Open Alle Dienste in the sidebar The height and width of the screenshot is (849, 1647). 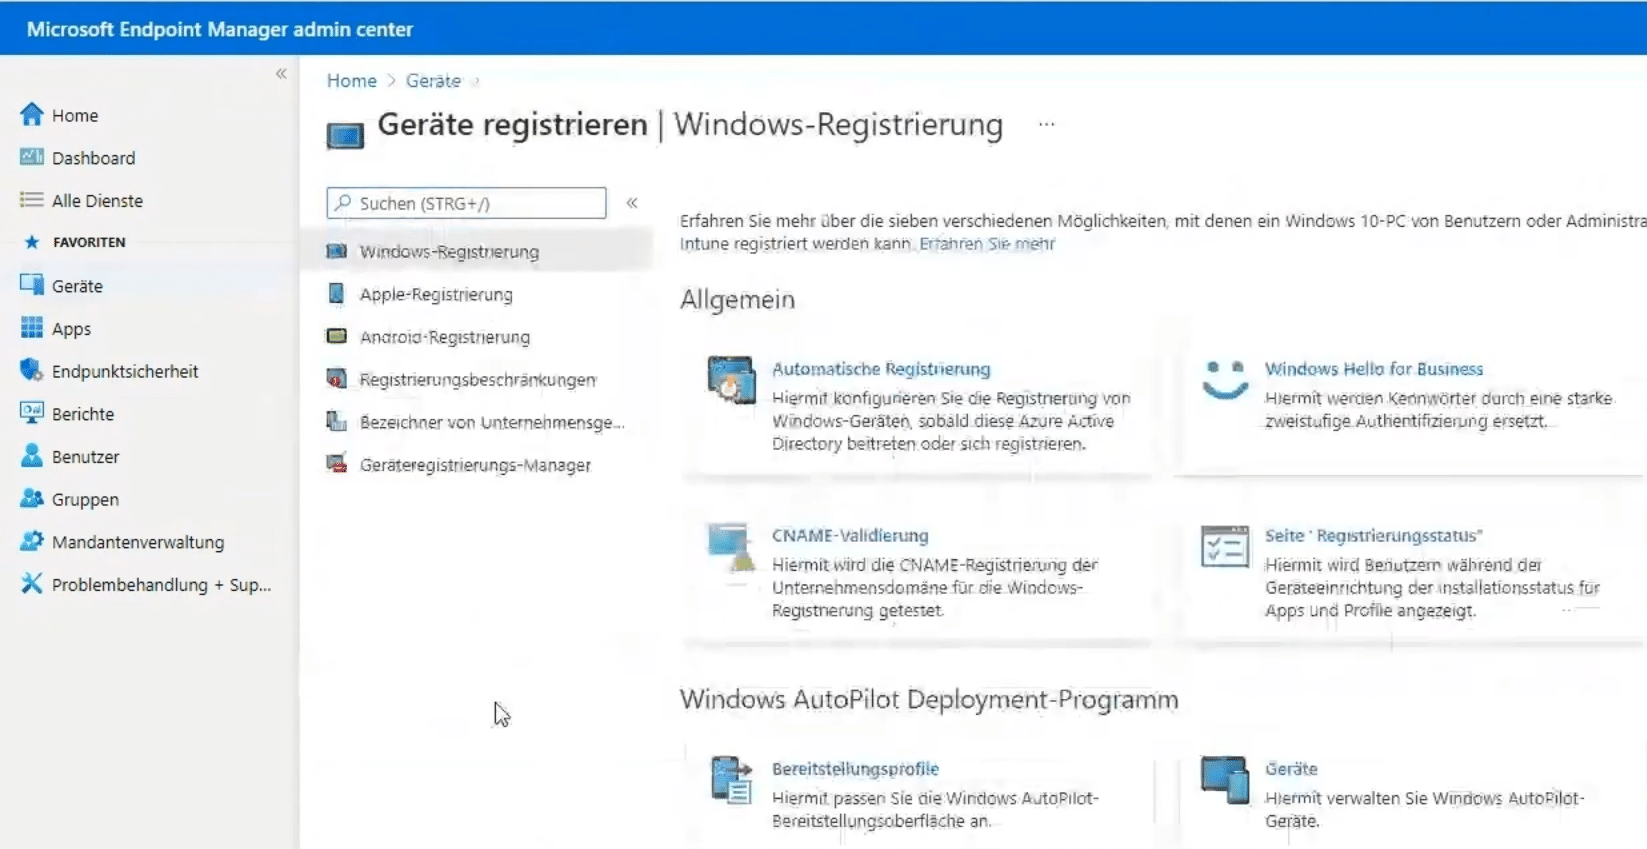click(x=97, y=201)
